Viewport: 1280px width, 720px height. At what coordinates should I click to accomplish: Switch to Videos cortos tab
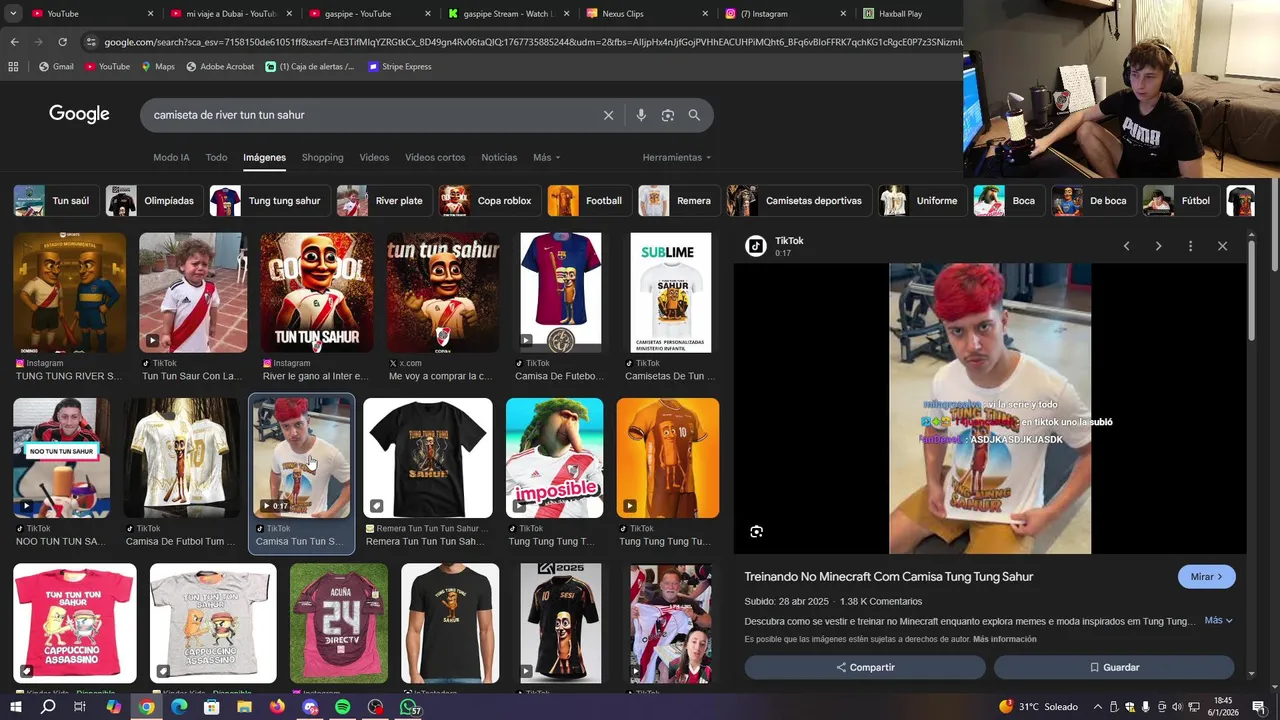(x=435, y=157)
